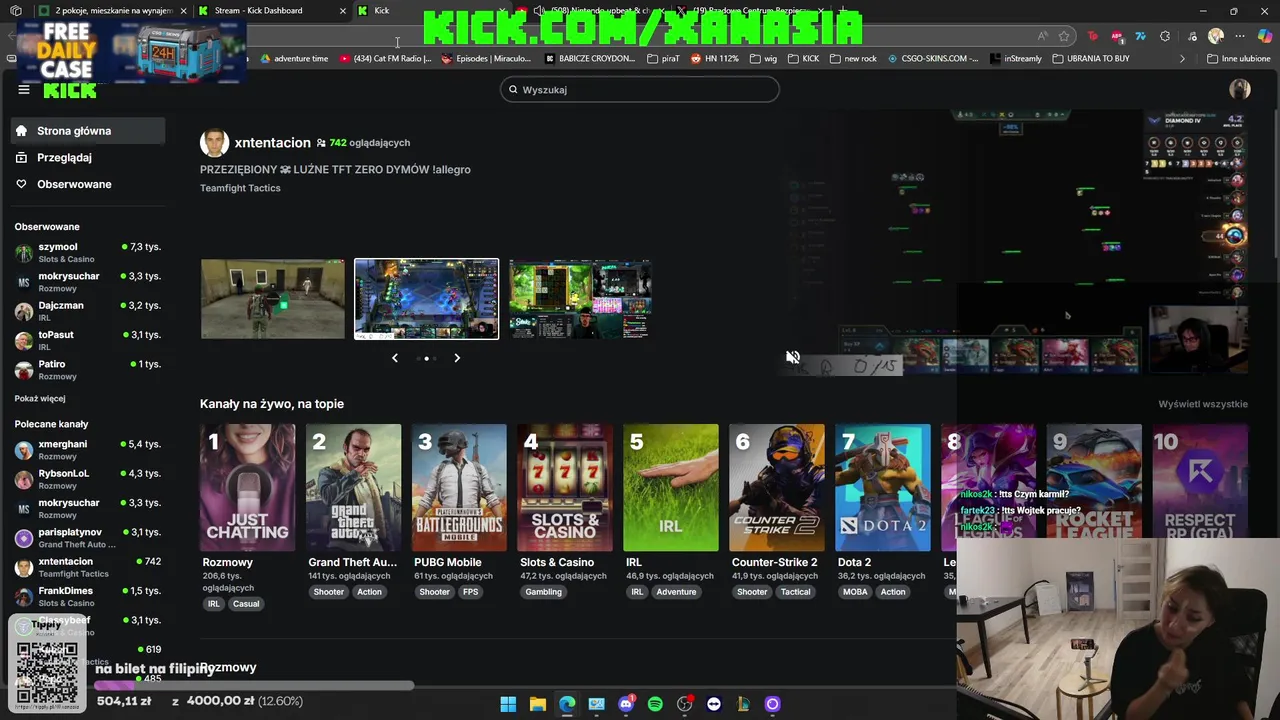
Task: Open Windows Start menu
Action: click(508, 704)
